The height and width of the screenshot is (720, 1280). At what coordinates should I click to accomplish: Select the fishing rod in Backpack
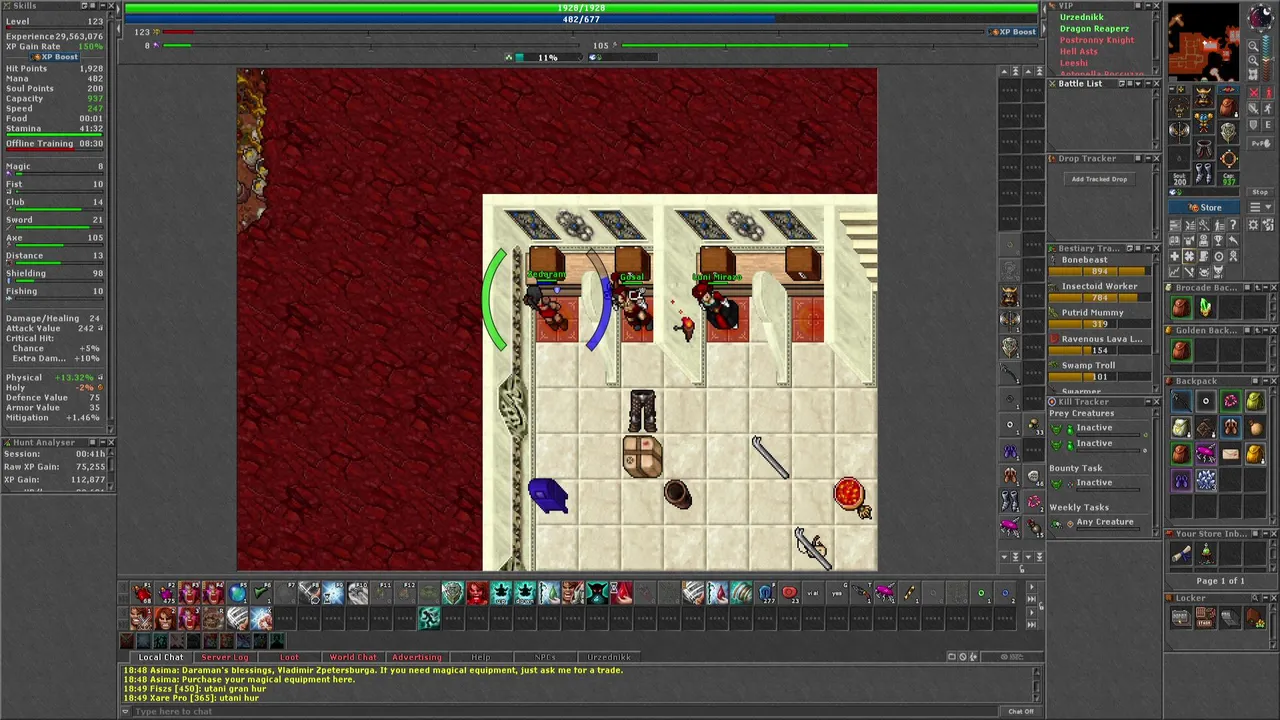1181,401
